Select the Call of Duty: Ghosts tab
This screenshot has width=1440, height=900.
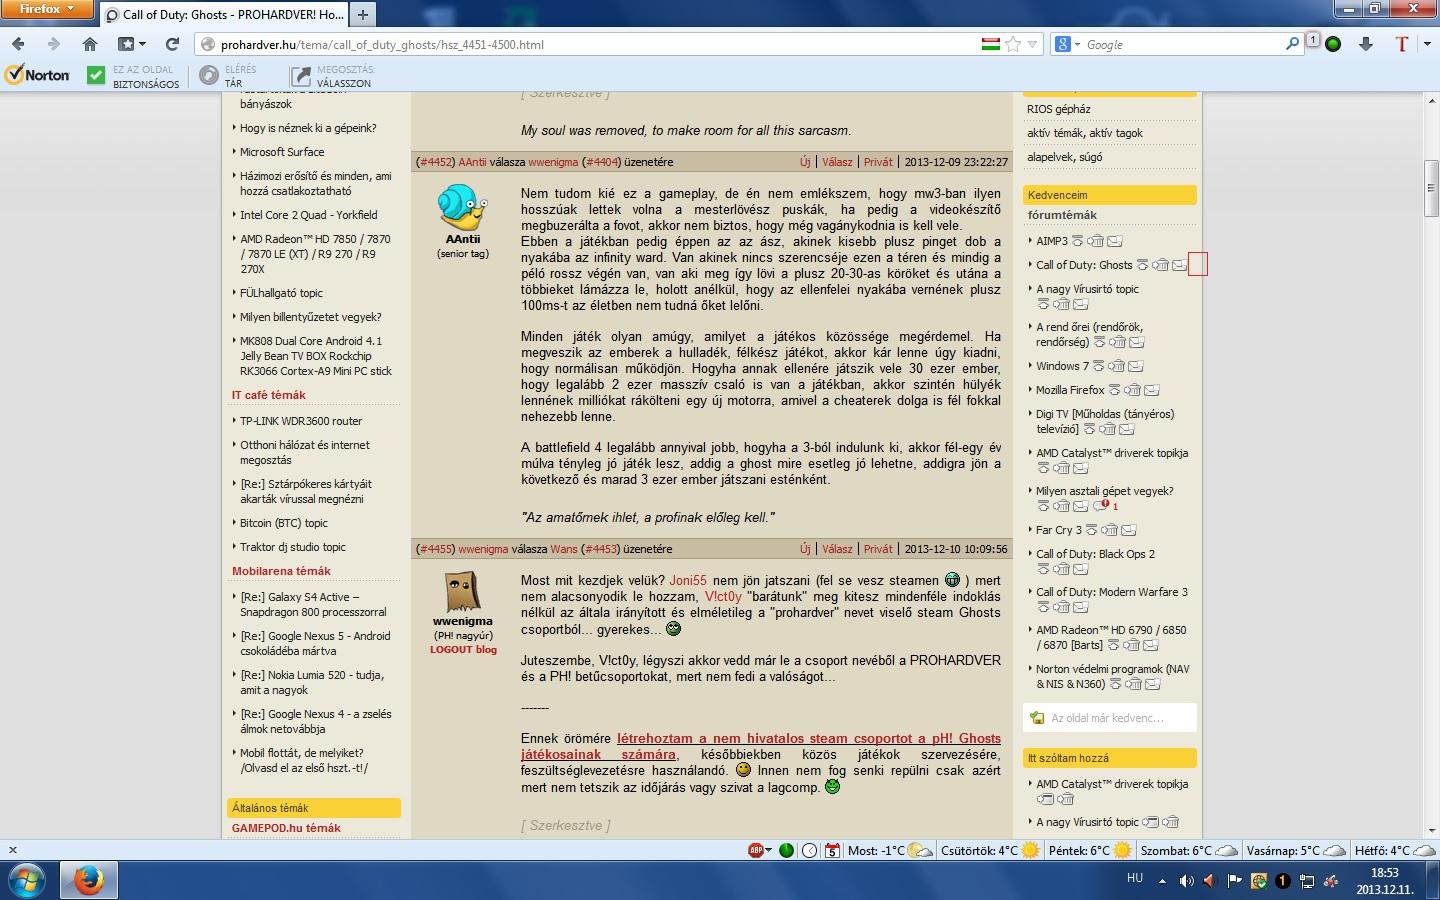click(223, 14)
